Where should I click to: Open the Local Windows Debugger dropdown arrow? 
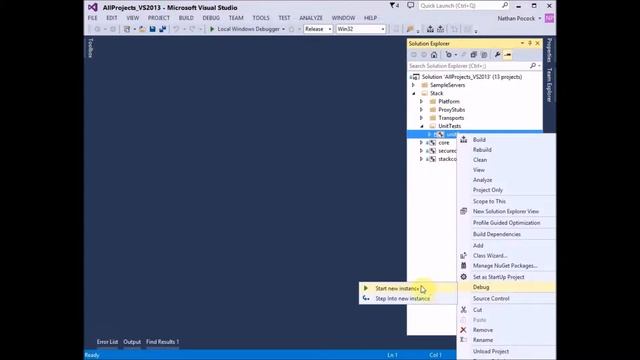coord(283,29)
